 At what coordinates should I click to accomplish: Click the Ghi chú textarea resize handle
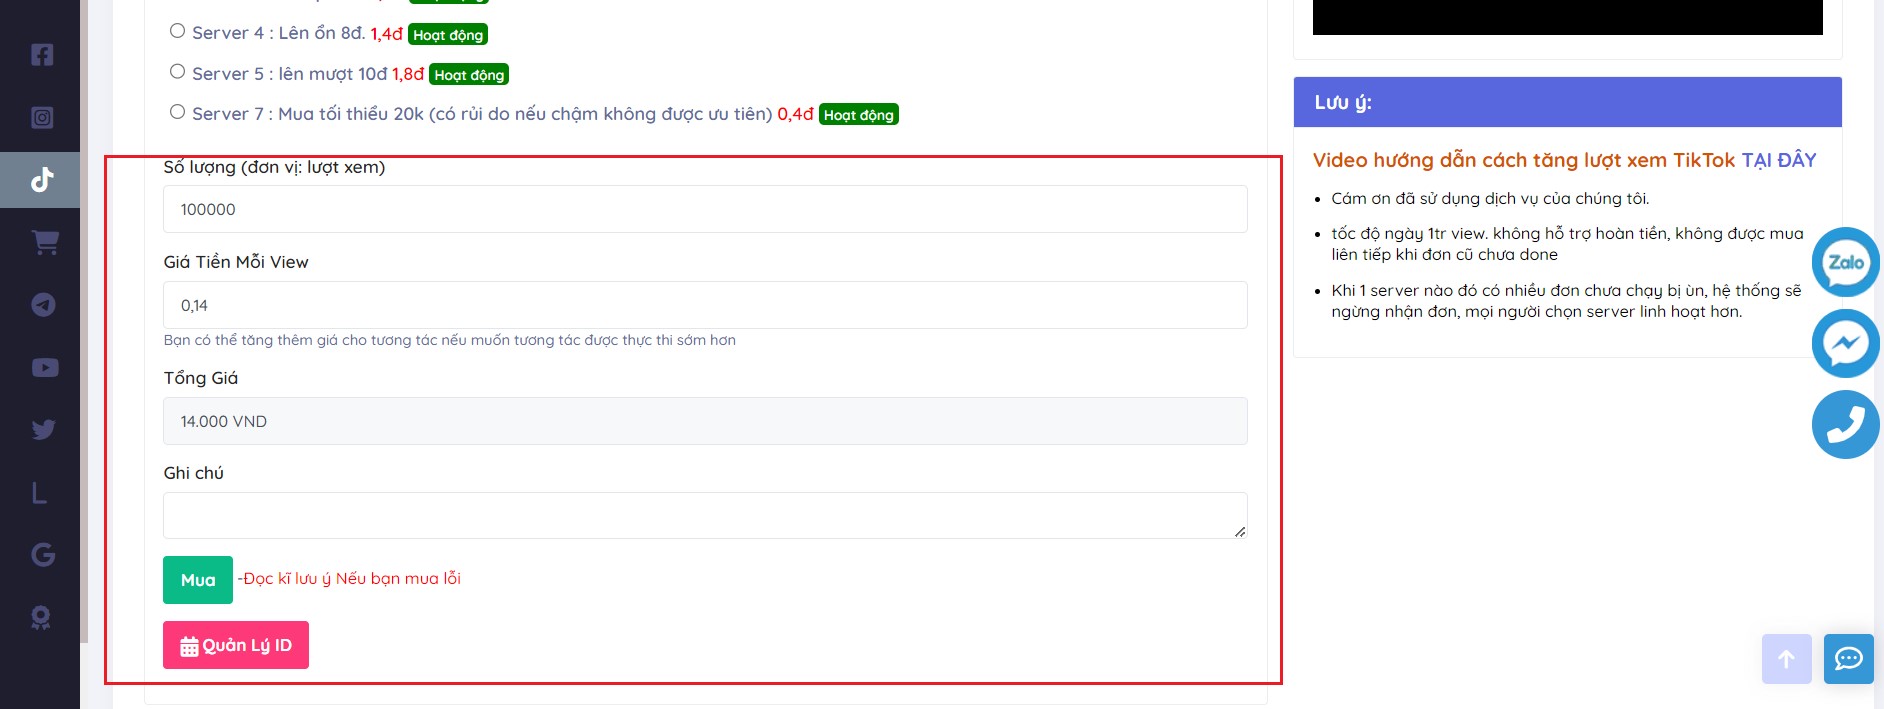tap(1240, 532)
